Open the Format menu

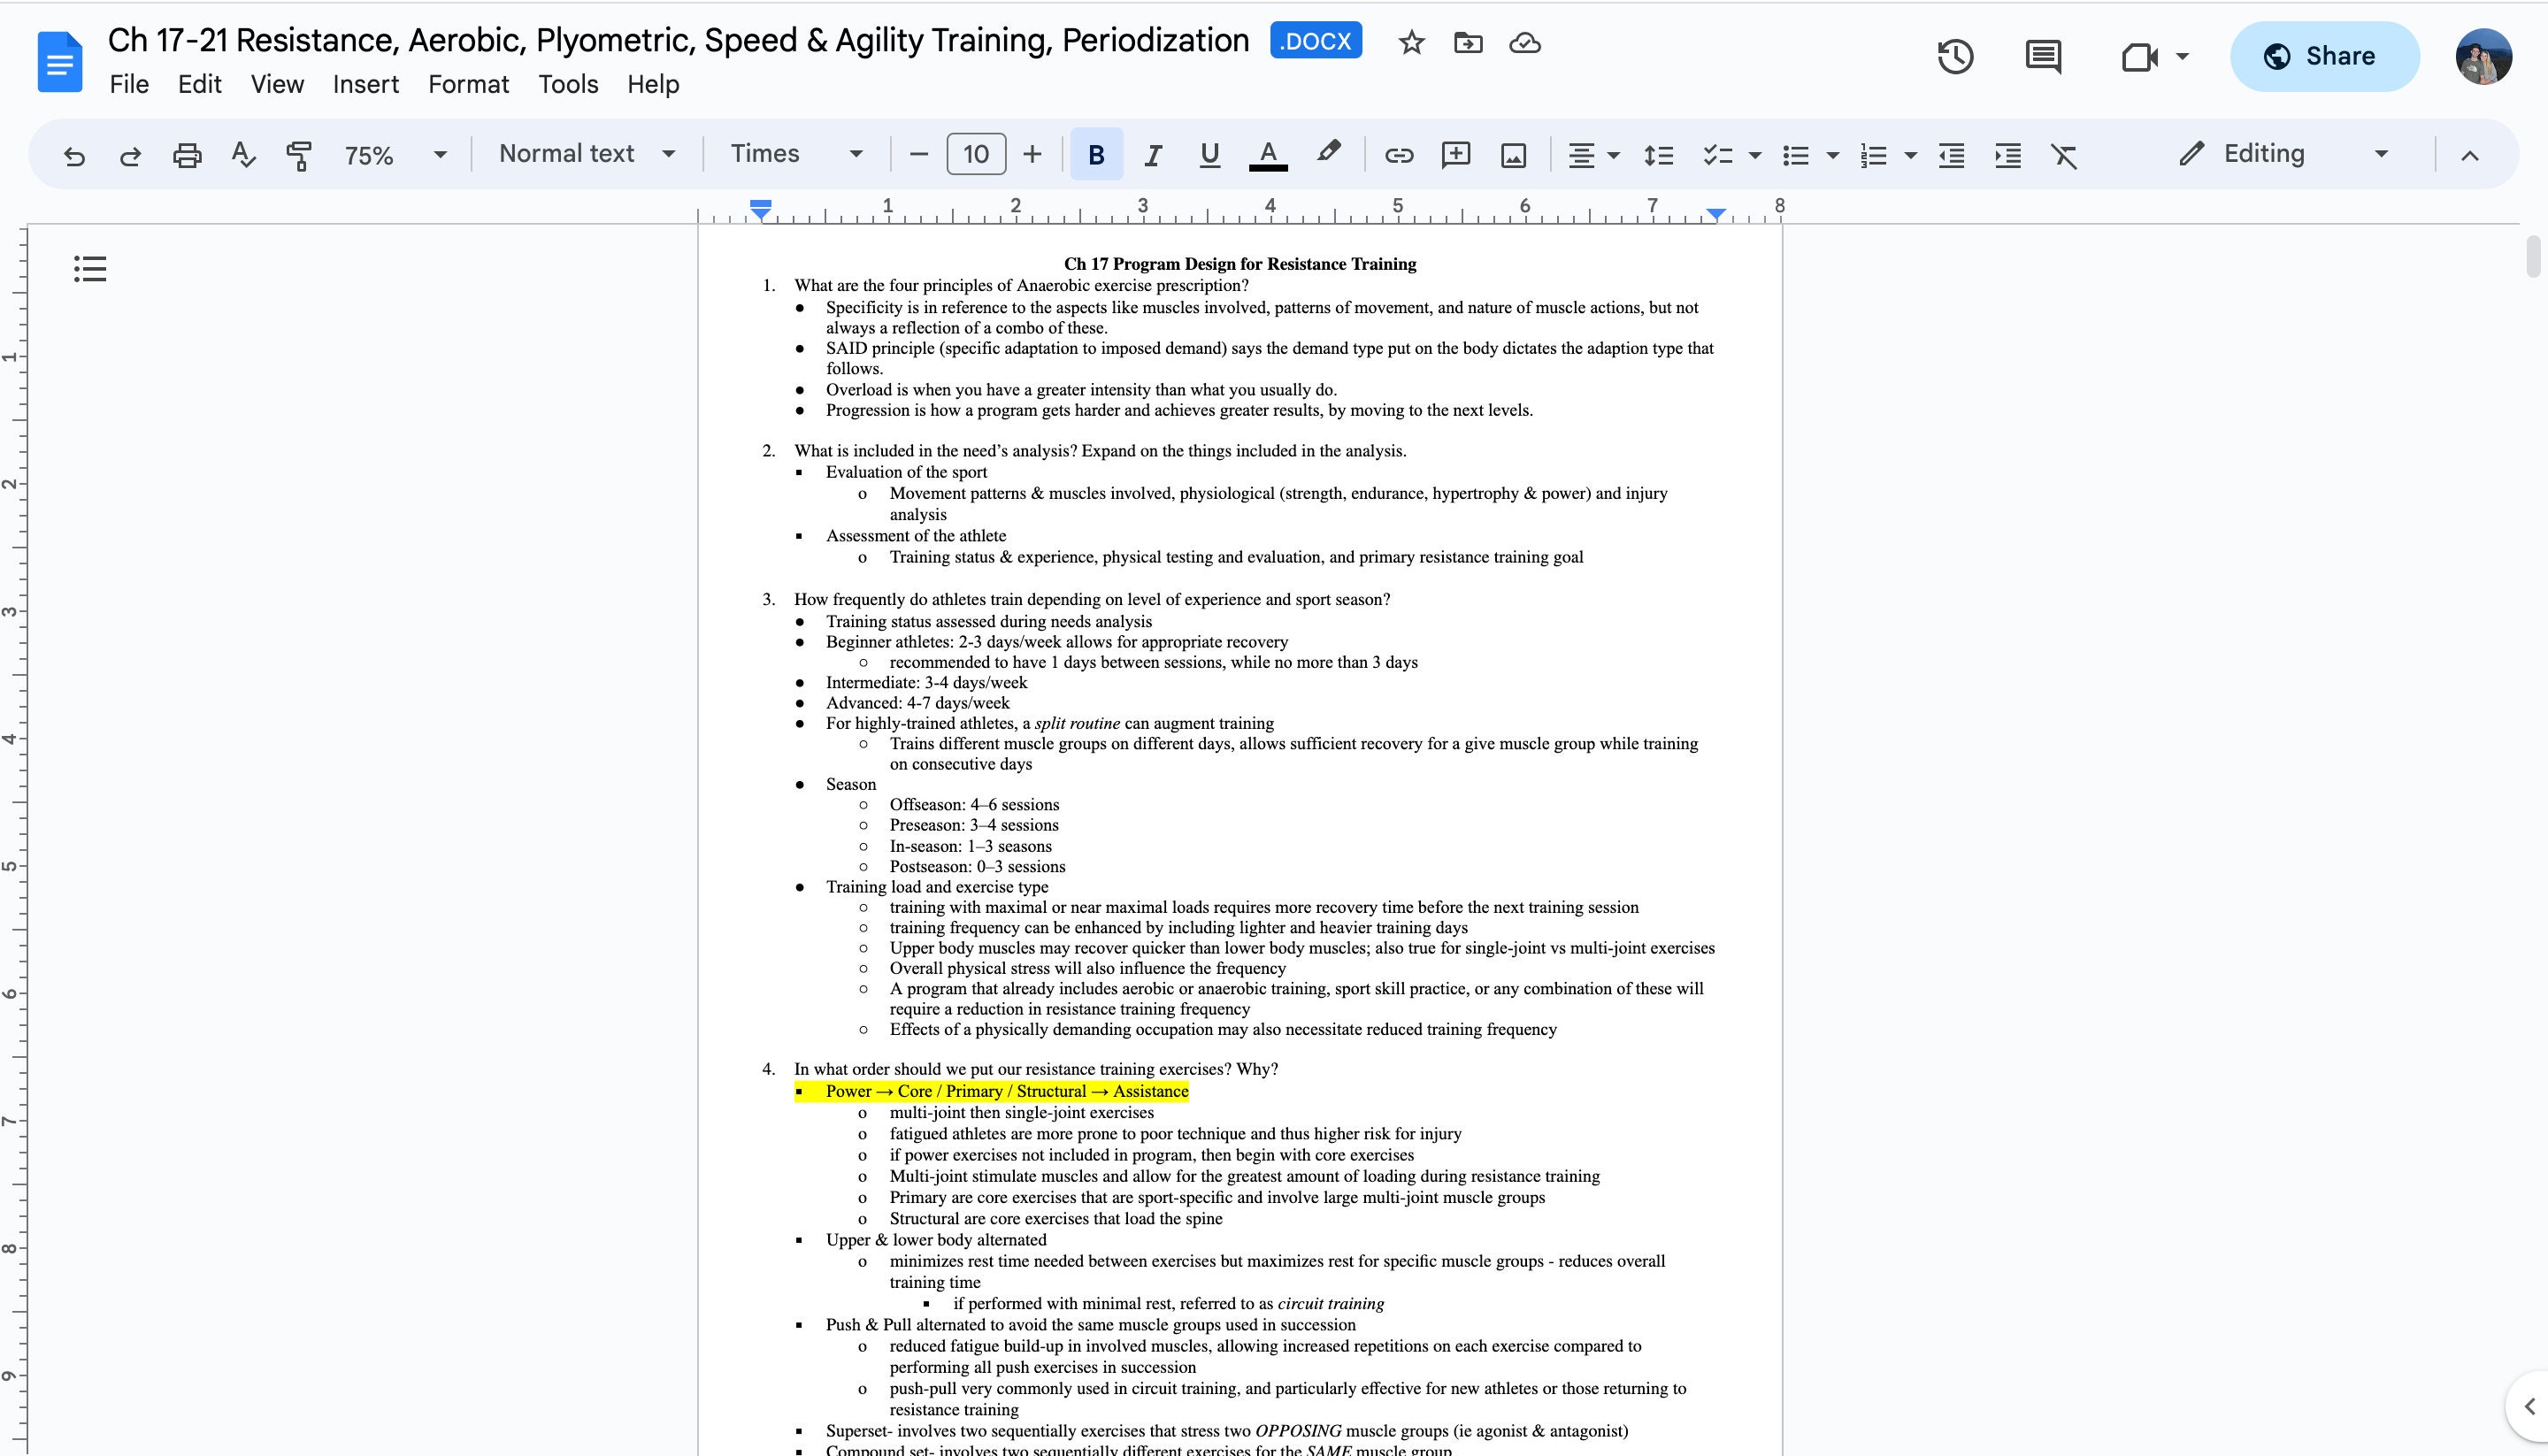coord(468,84)
